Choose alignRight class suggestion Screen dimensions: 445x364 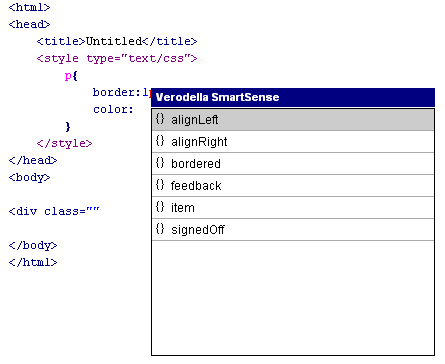coord(293,142)
